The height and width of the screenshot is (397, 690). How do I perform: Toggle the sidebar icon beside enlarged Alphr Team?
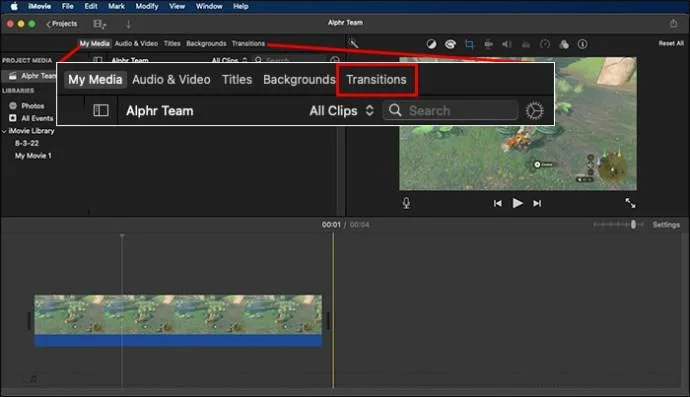(x=101, y=110)
